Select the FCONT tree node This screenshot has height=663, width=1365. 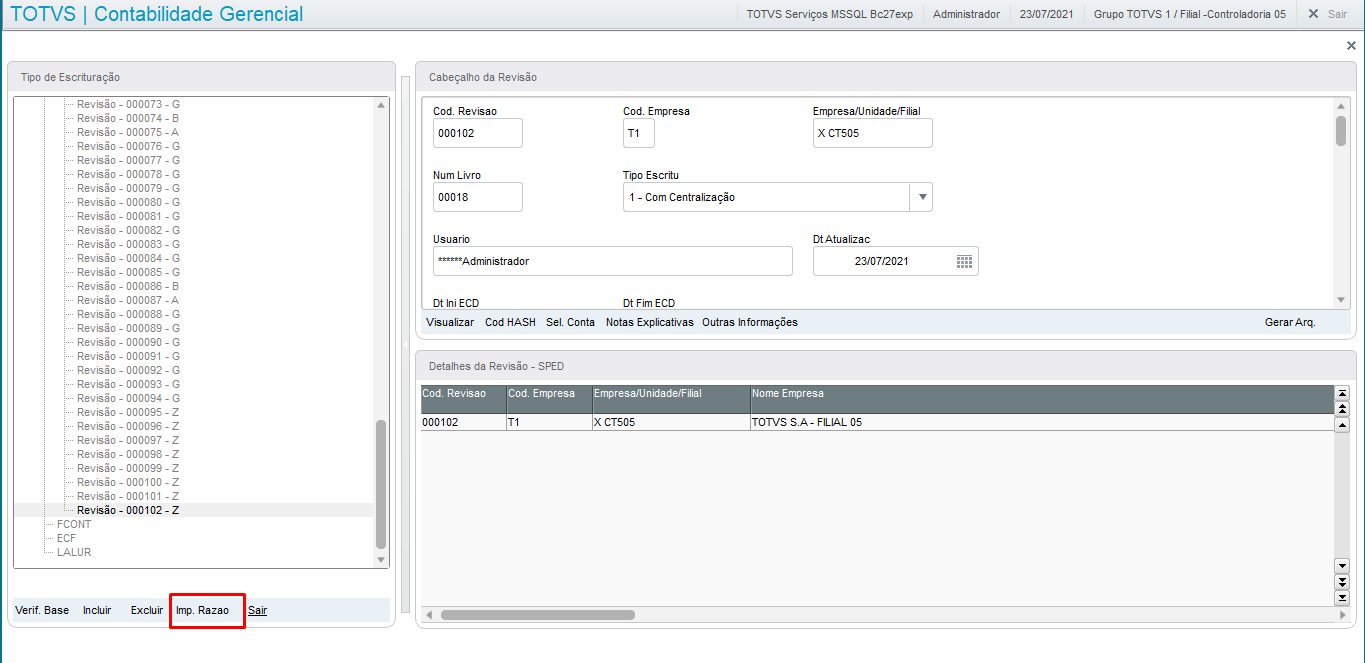74,524
